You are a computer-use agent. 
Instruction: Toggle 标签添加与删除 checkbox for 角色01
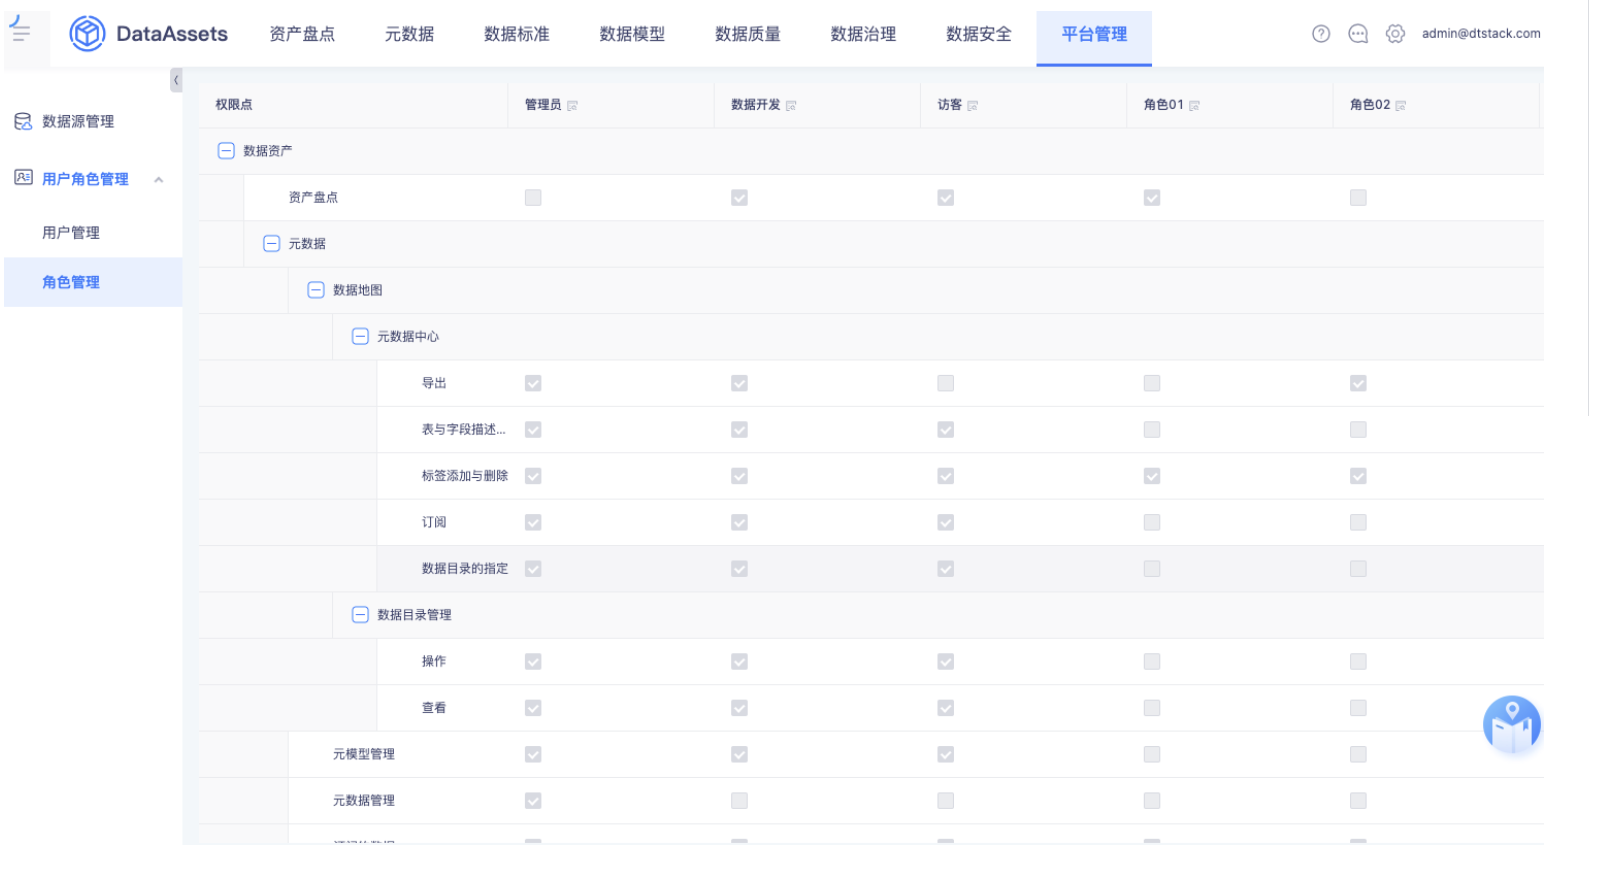click(1152, 476)
